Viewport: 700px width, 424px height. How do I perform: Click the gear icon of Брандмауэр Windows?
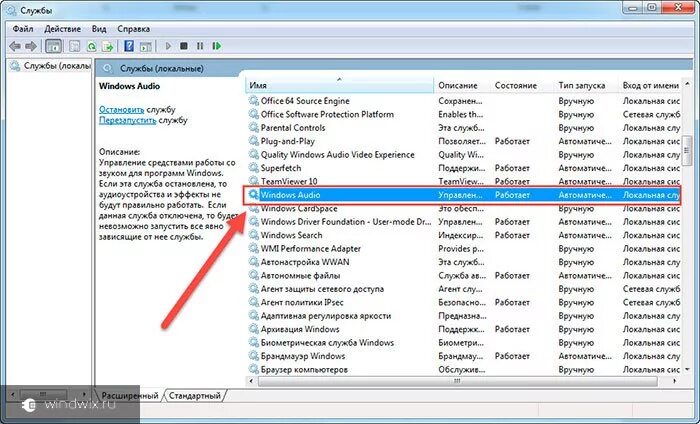[x=254, y=356]
